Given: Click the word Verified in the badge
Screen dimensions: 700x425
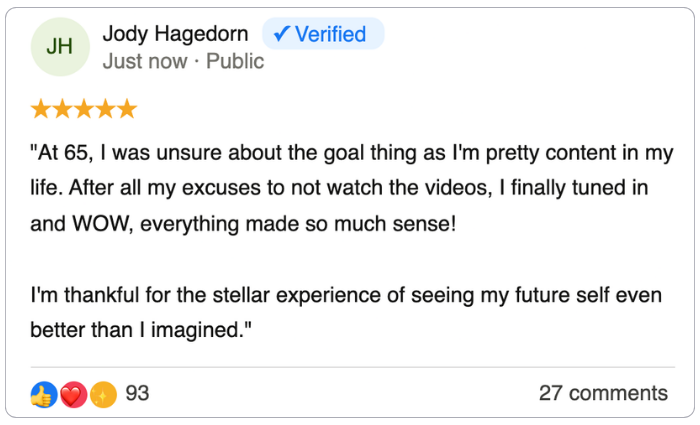Looking at the screenshot, I should click(332, 34).
